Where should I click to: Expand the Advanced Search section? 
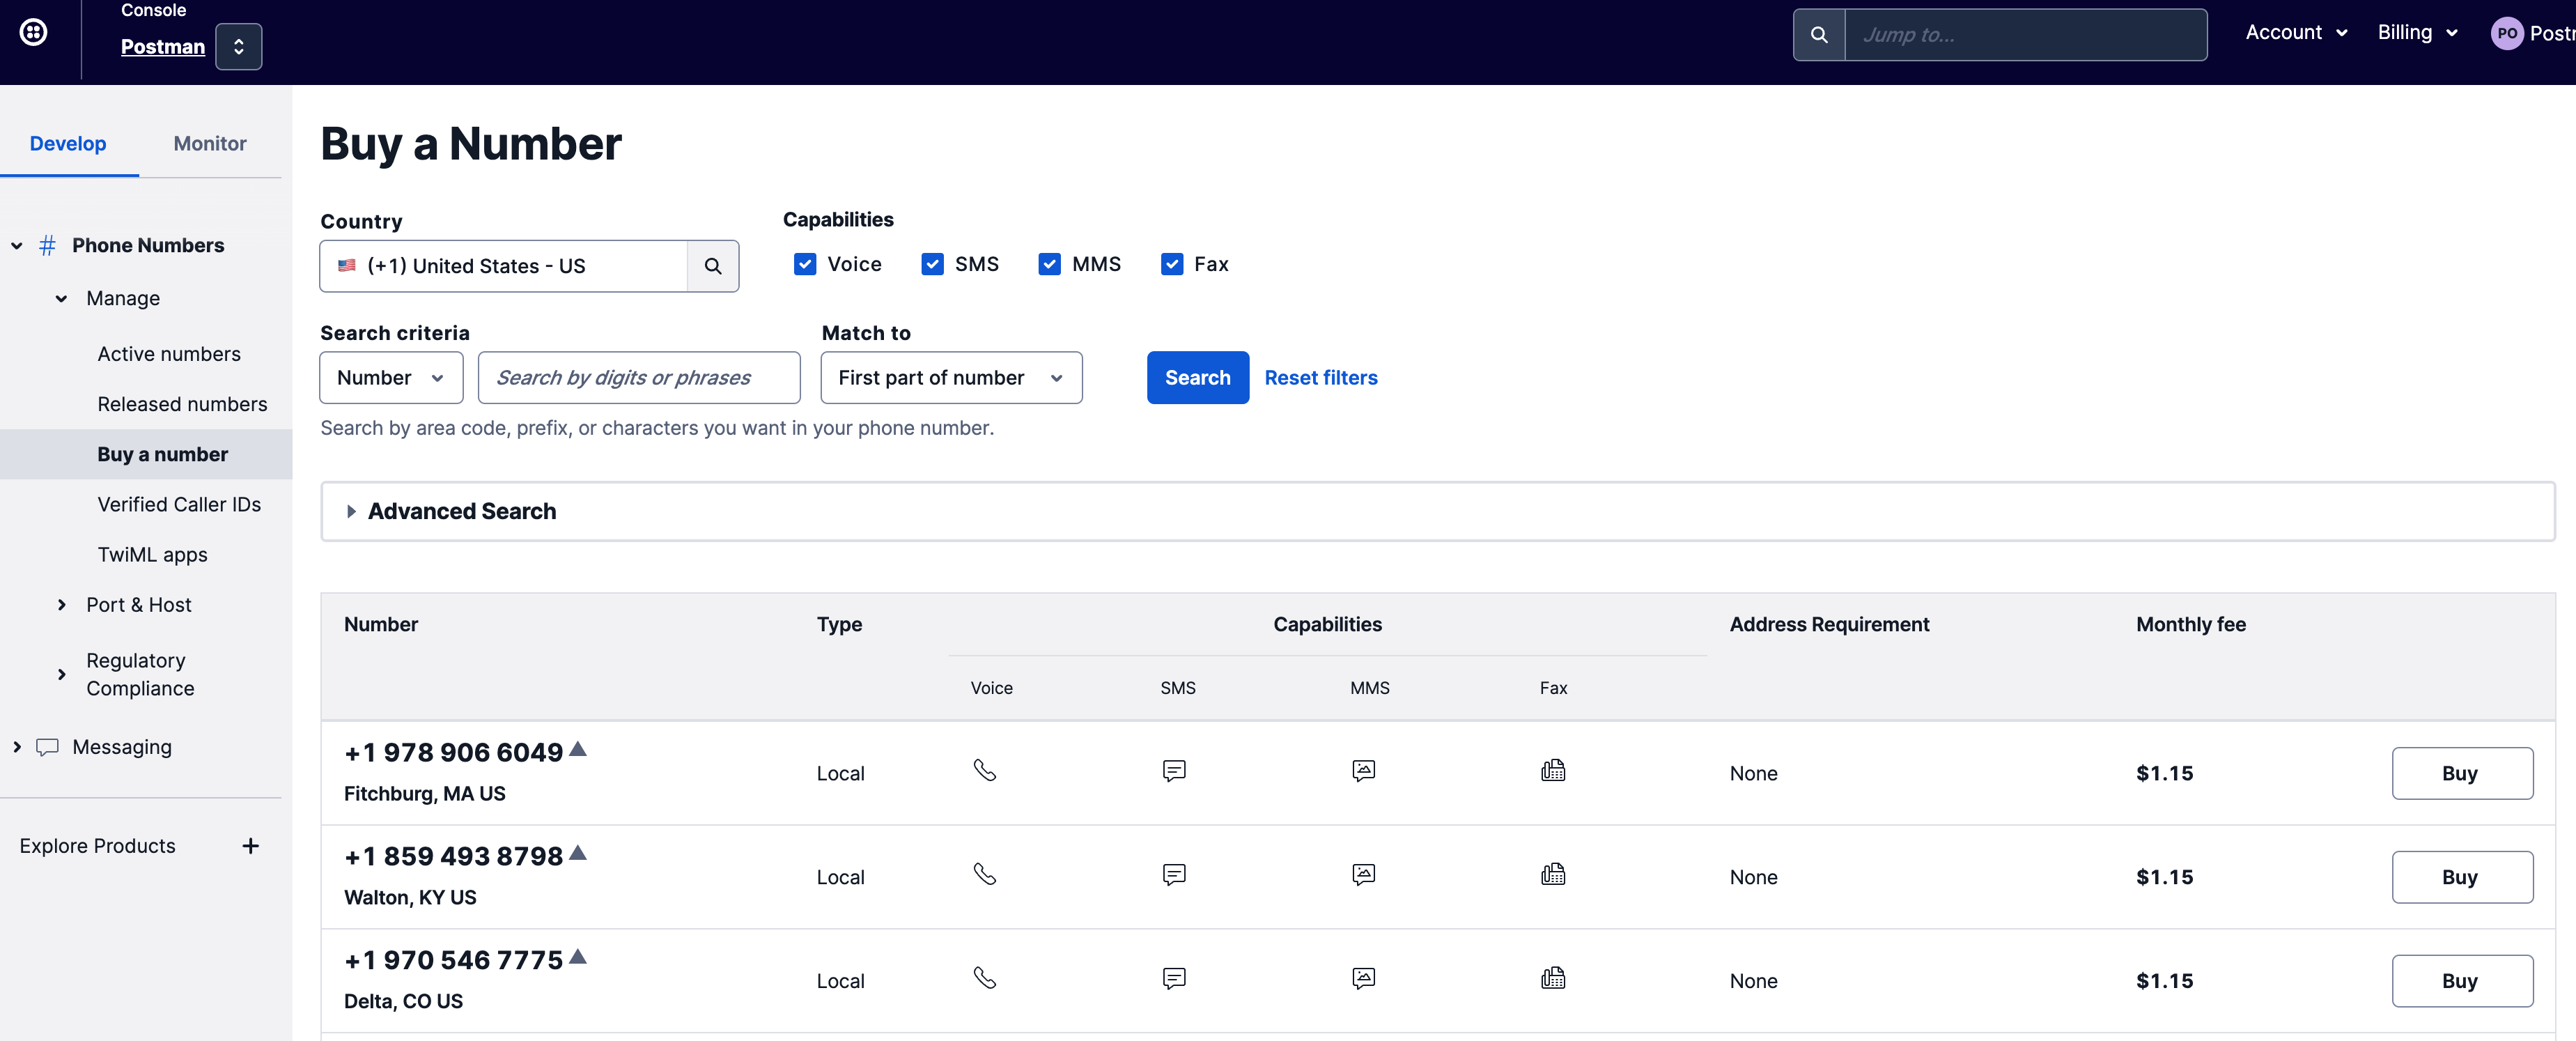[x=461, y=511]
